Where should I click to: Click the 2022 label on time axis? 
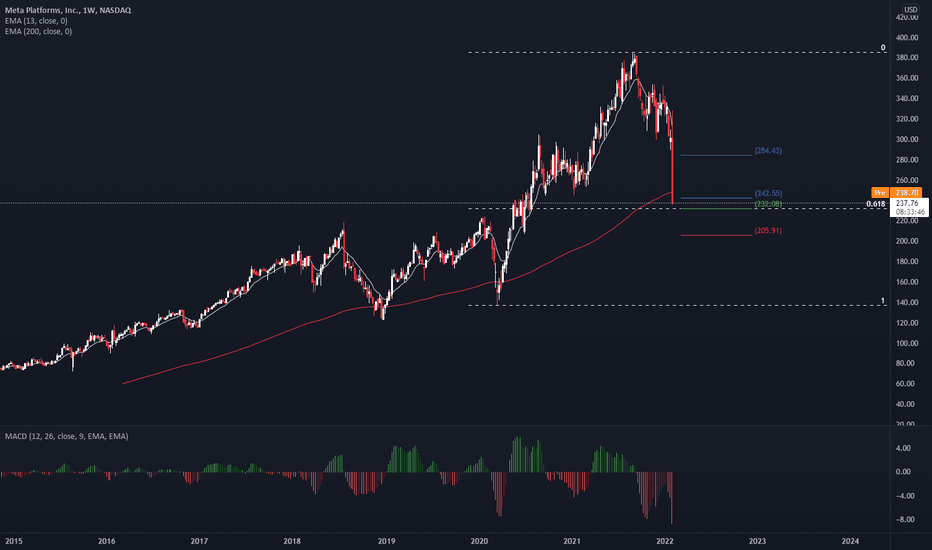tap(665, 541)
